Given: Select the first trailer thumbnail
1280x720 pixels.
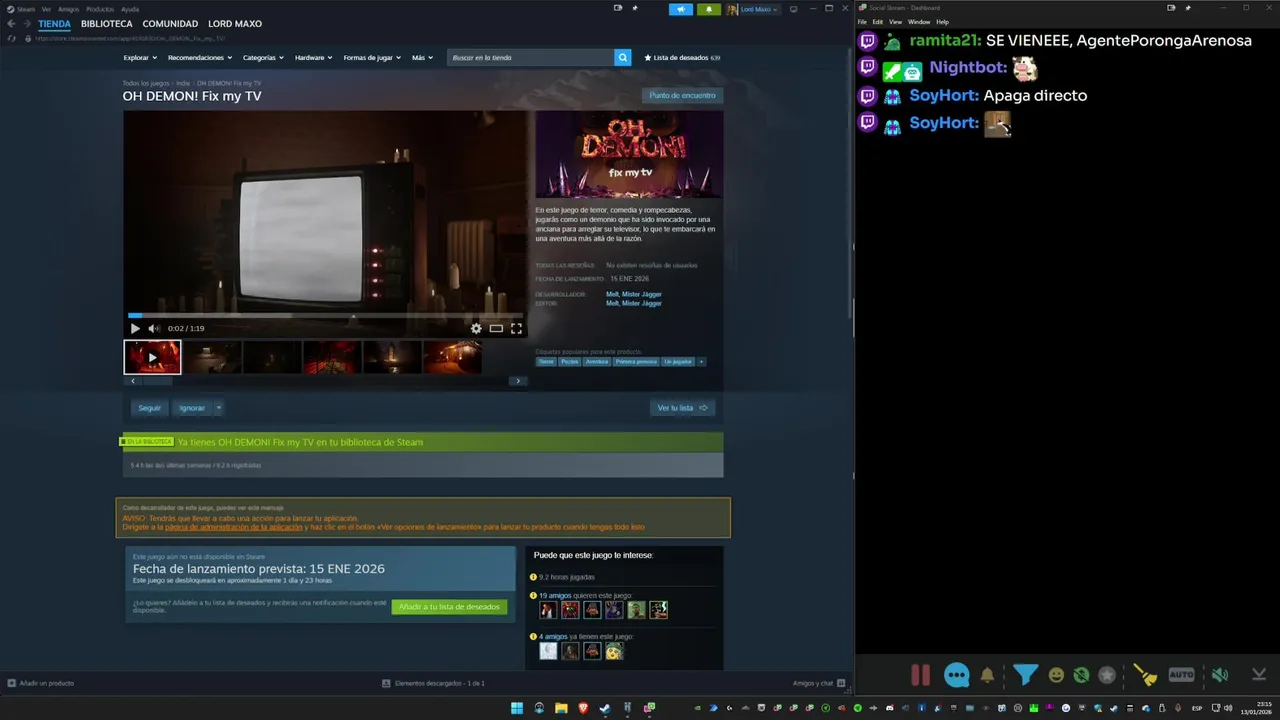Looking at the screenshot, I should pos(152,357).
